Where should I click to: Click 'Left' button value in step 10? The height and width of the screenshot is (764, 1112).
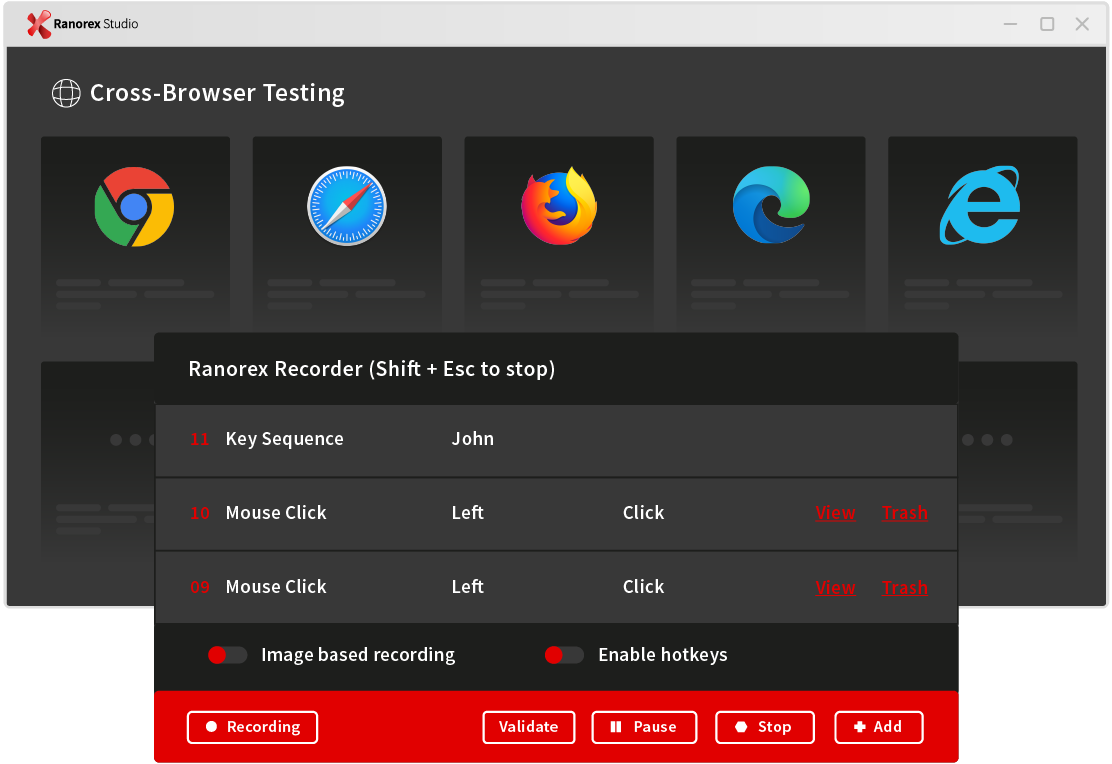click(468, 513)
